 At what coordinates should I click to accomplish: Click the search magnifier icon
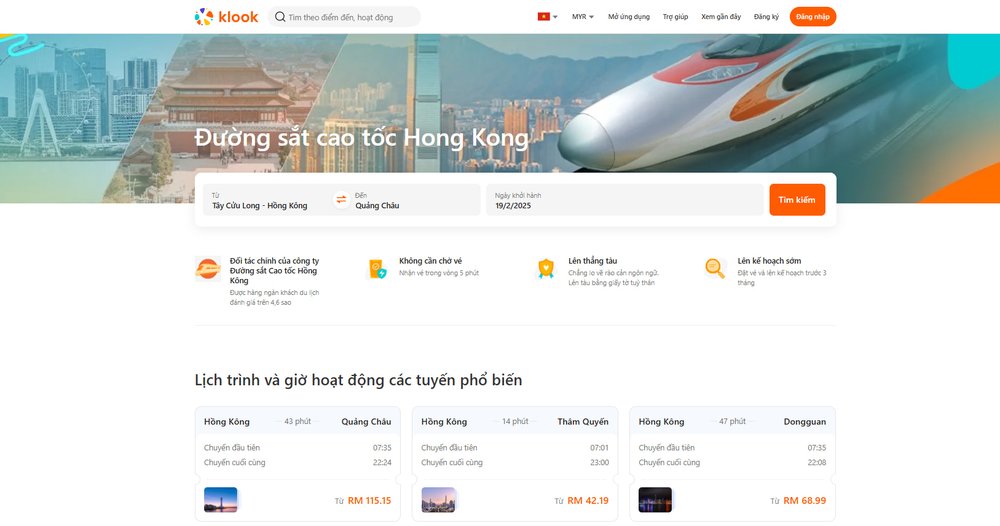[x=280, y=17]
